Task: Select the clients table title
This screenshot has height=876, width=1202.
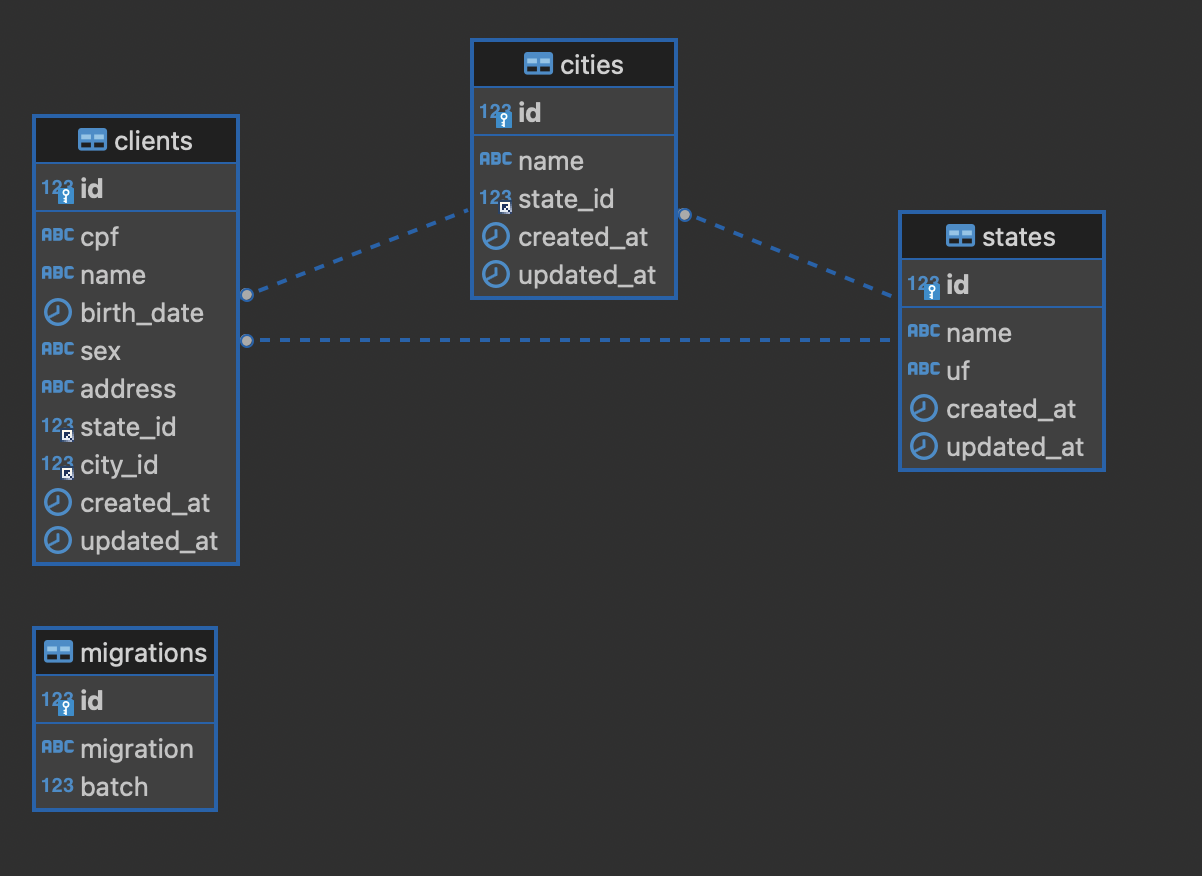Action: tap(154, 141)
